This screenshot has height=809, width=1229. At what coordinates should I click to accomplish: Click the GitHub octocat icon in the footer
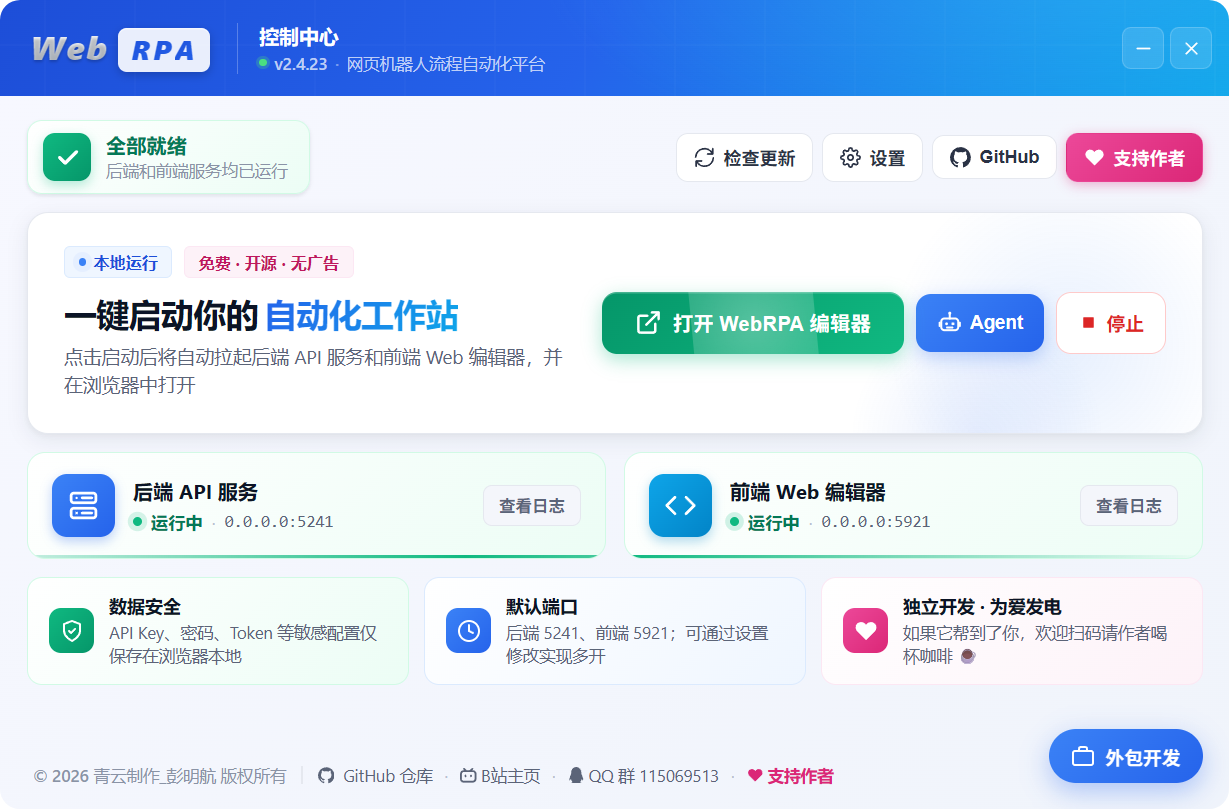325,775
